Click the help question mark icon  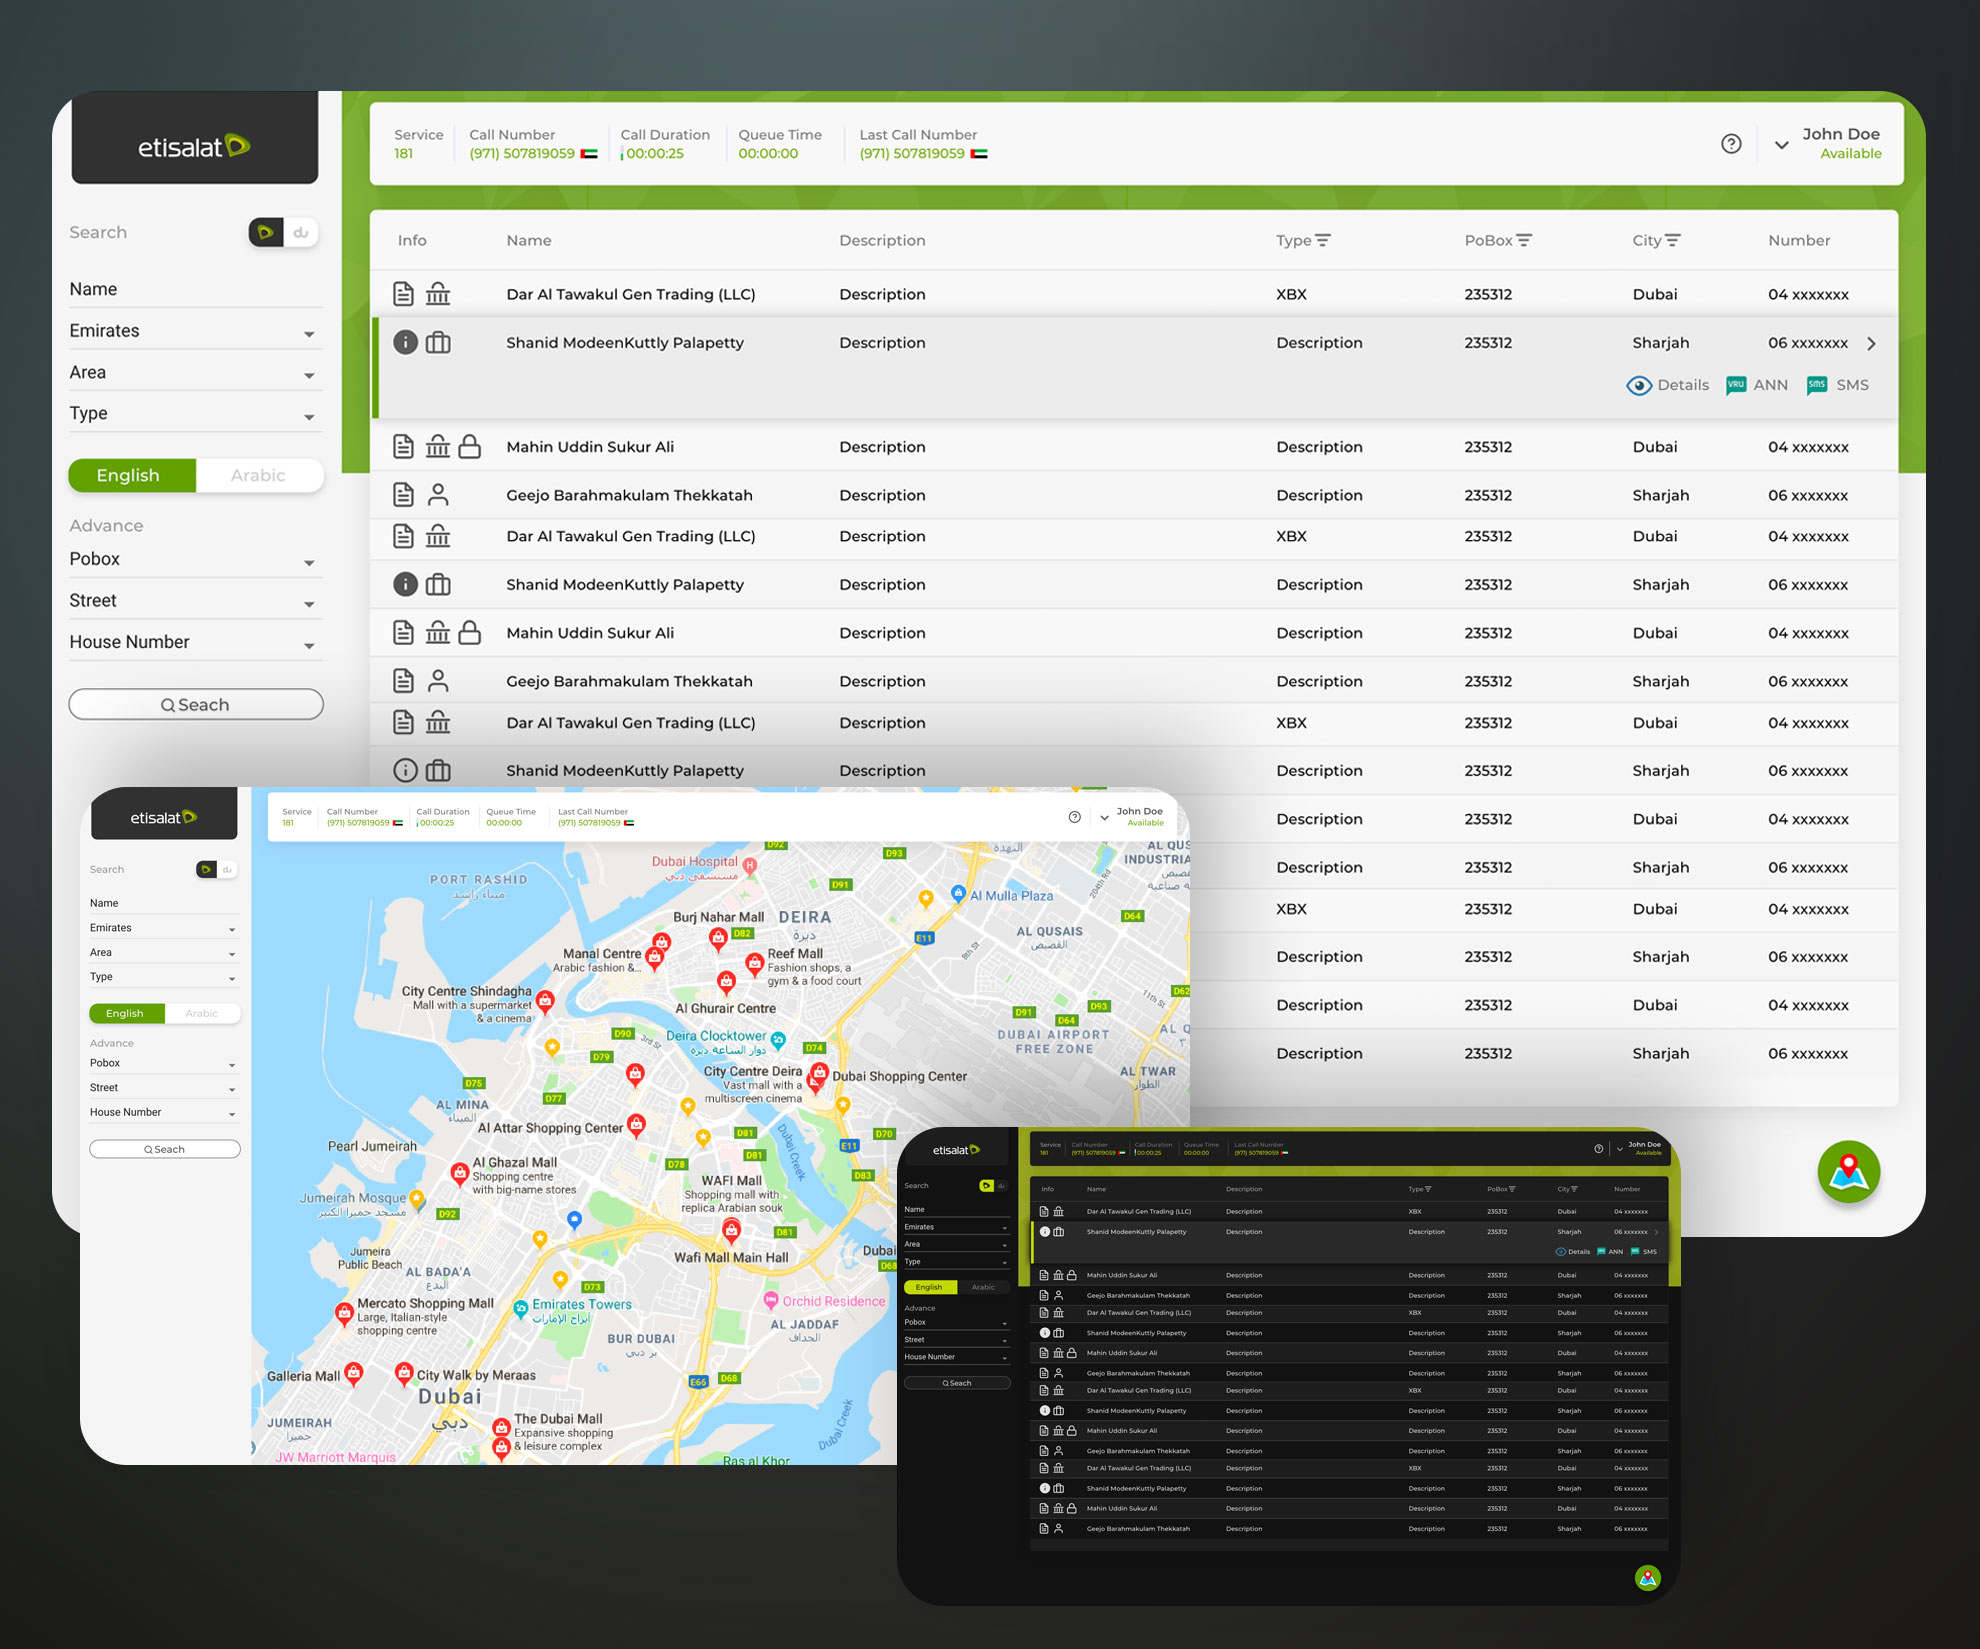coord(1731,144)
